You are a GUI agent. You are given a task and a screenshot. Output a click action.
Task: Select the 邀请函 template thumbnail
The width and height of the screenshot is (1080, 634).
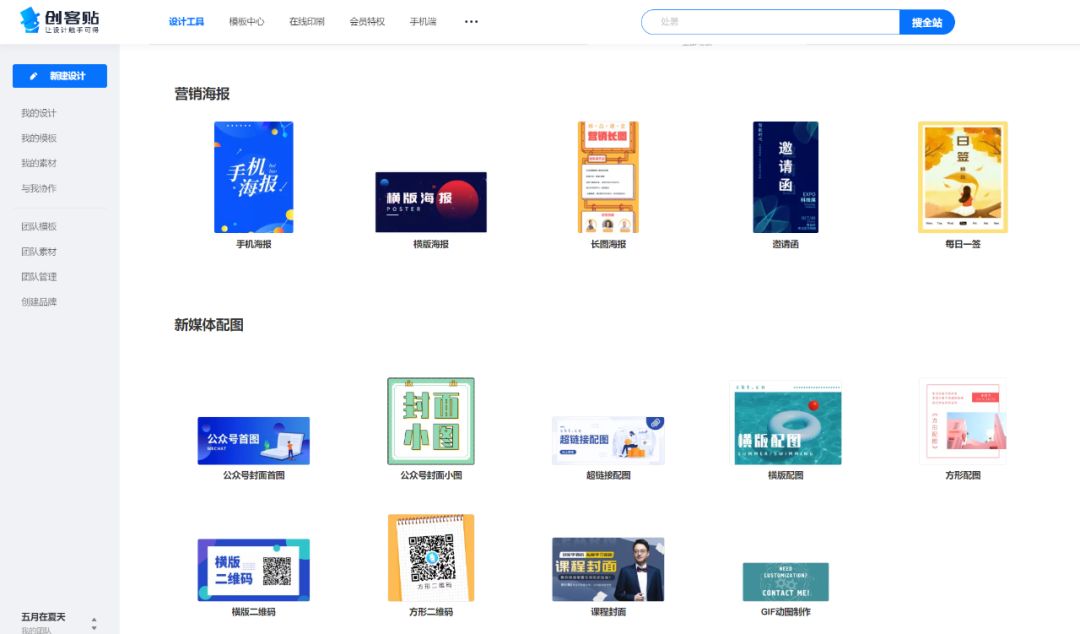785,177
